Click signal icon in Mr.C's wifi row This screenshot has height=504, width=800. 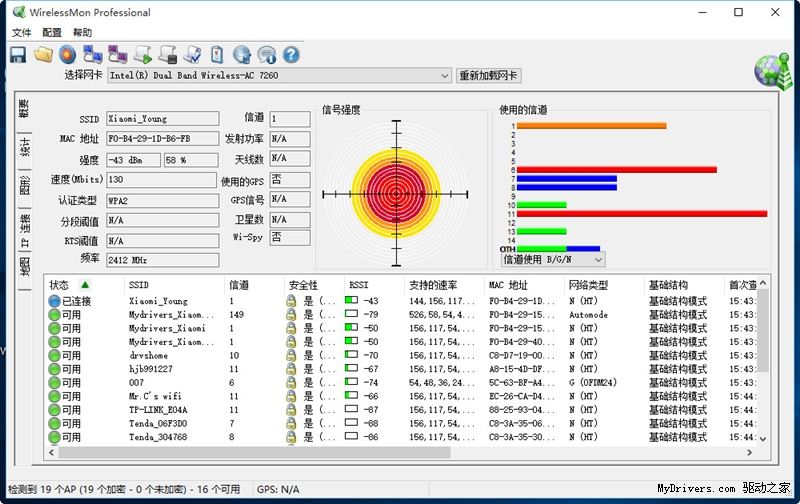[x=351, y=395]
